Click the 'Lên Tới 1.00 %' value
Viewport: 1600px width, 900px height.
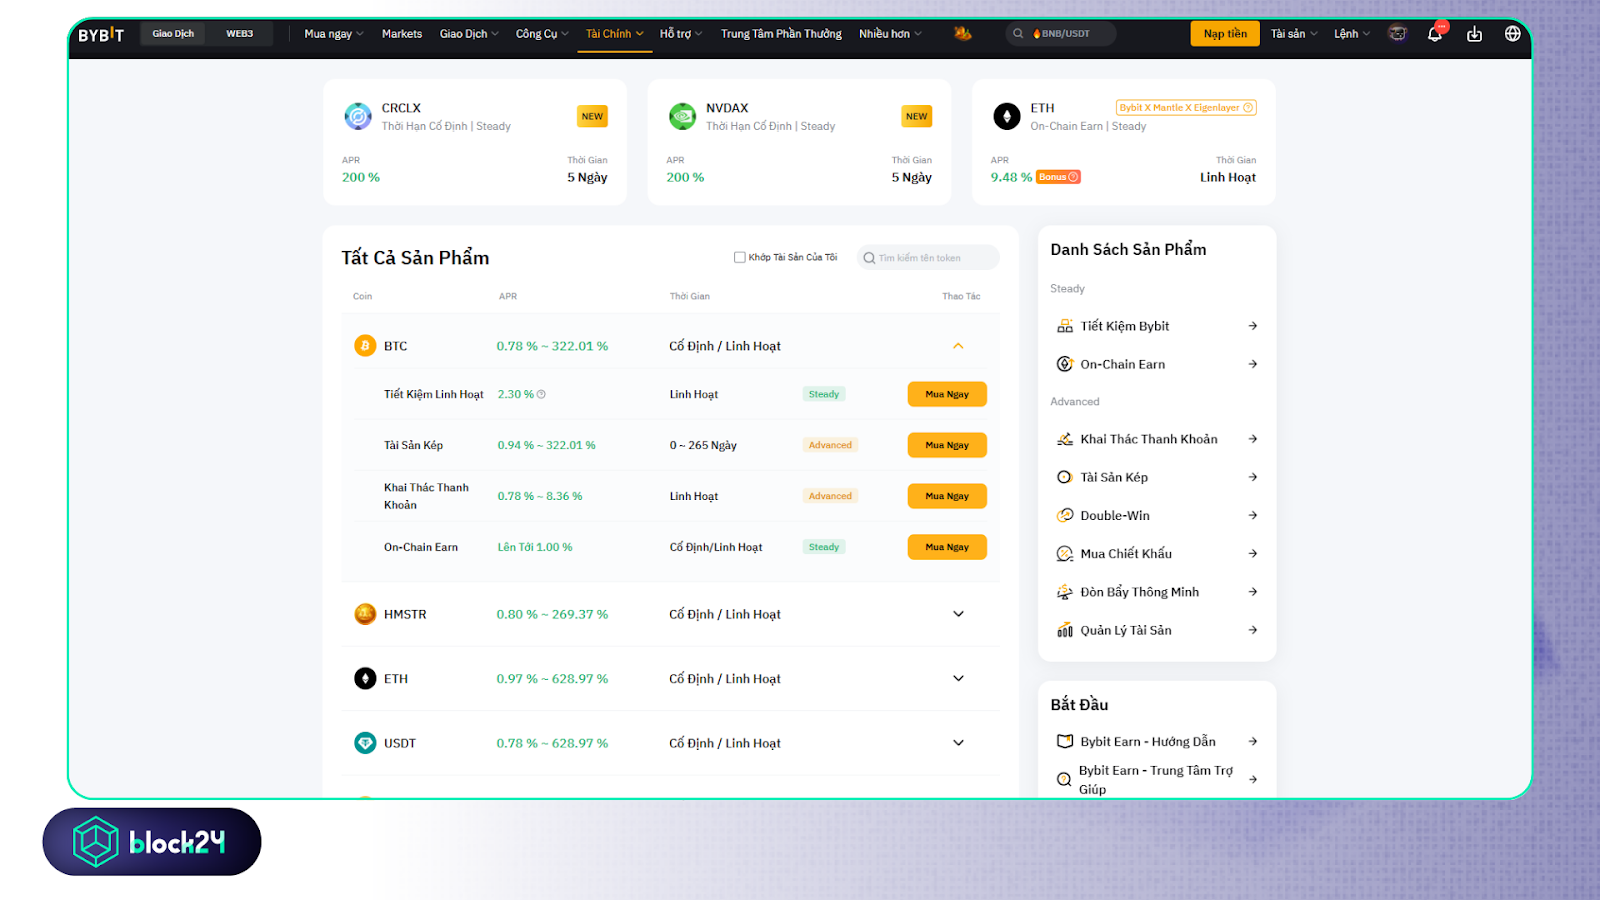pos(535,547)
